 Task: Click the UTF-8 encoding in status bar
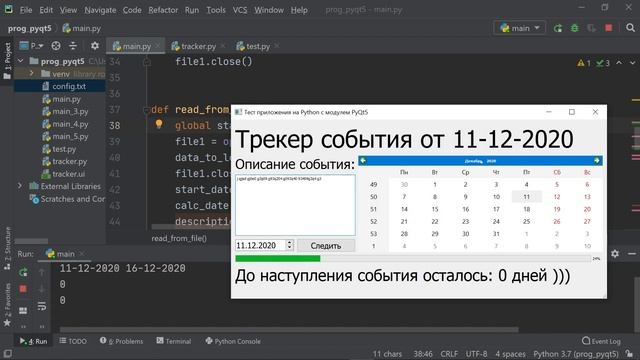[476, 354]
